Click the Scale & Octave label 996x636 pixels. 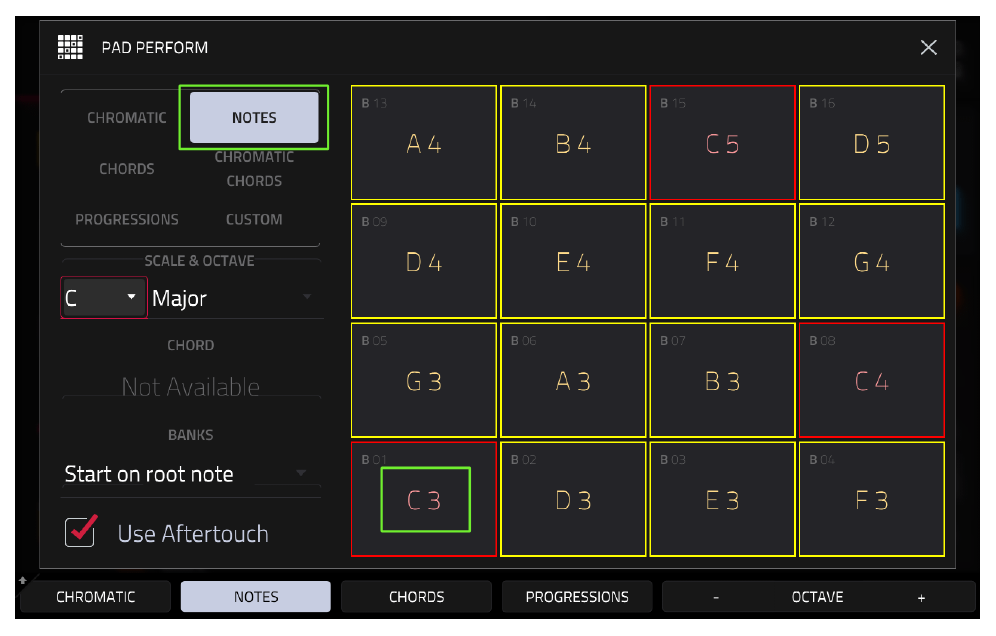(199, 260)
